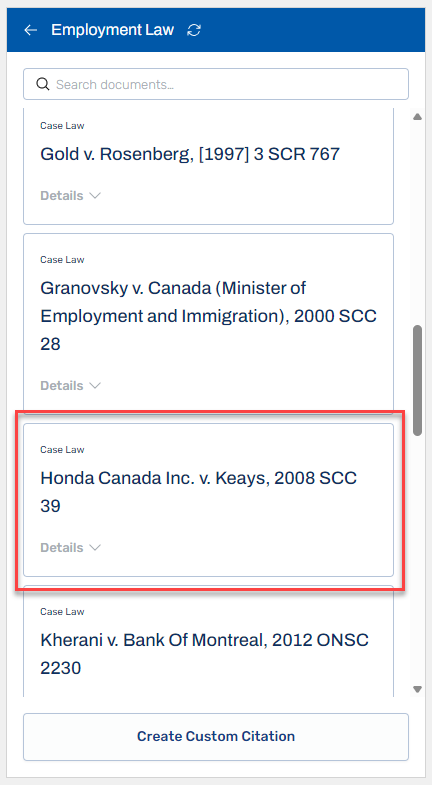Click chevron next to Honda Canada Details
Viewport: 432px width, 785px height.
coord(95,548)
